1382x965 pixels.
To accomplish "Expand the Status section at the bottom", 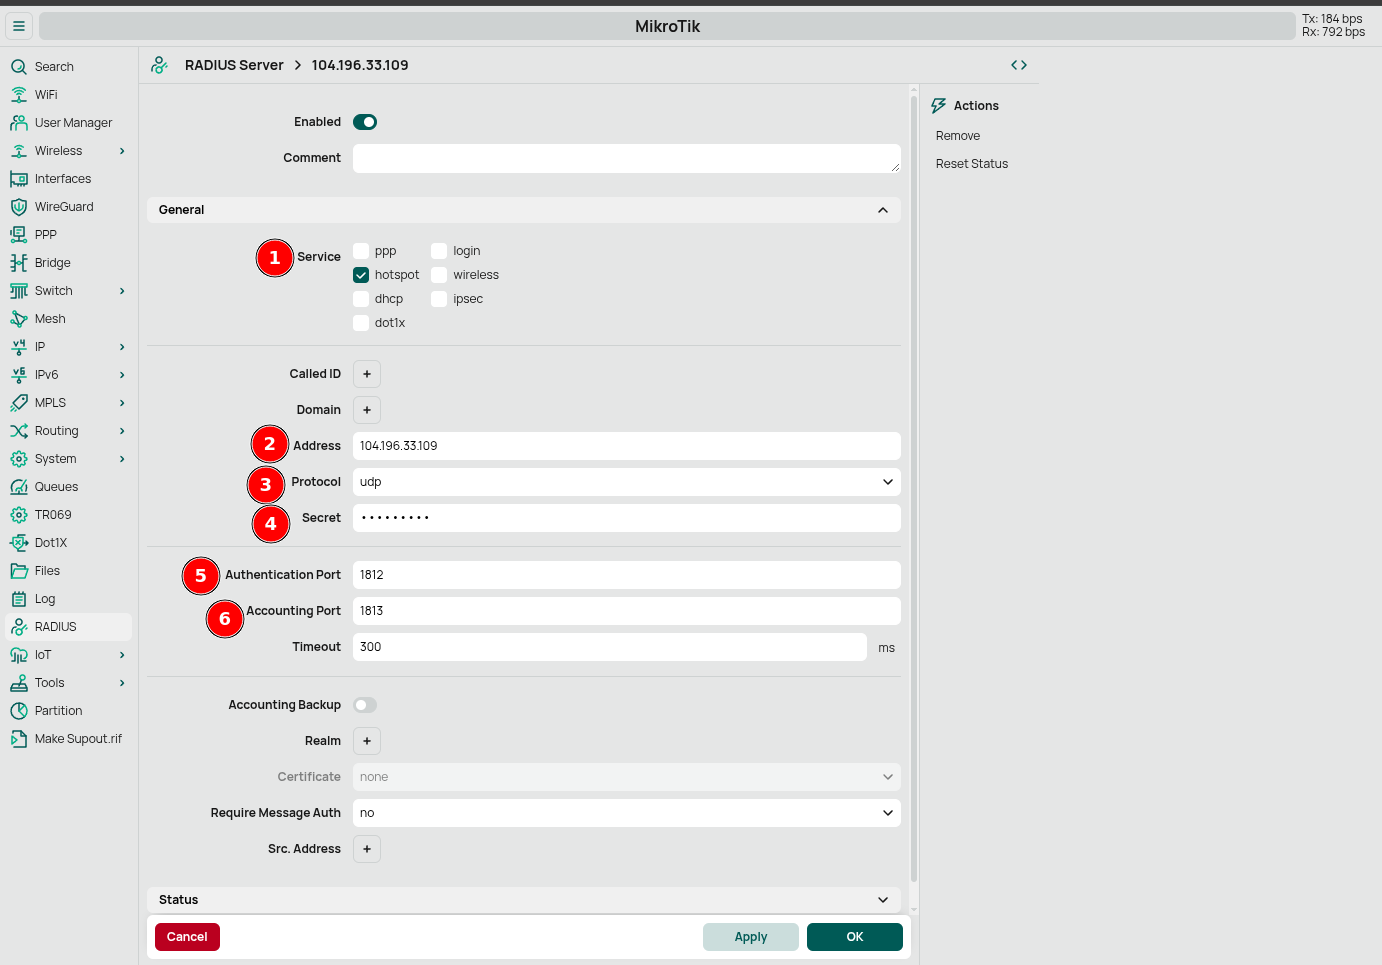I will [883, 899].
